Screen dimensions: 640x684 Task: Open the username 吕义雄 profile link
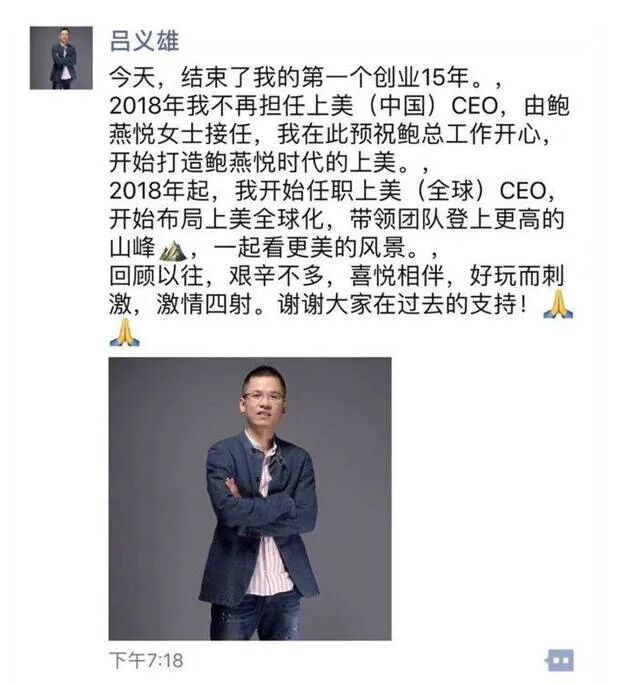click(144, 41)
